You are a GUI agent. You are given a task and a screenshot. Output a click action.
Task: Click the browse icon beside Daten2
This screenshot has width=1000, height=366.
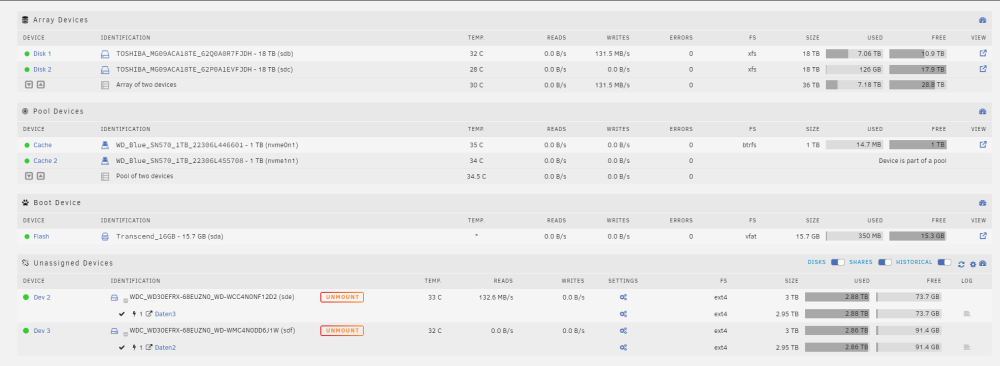point(149,348)
